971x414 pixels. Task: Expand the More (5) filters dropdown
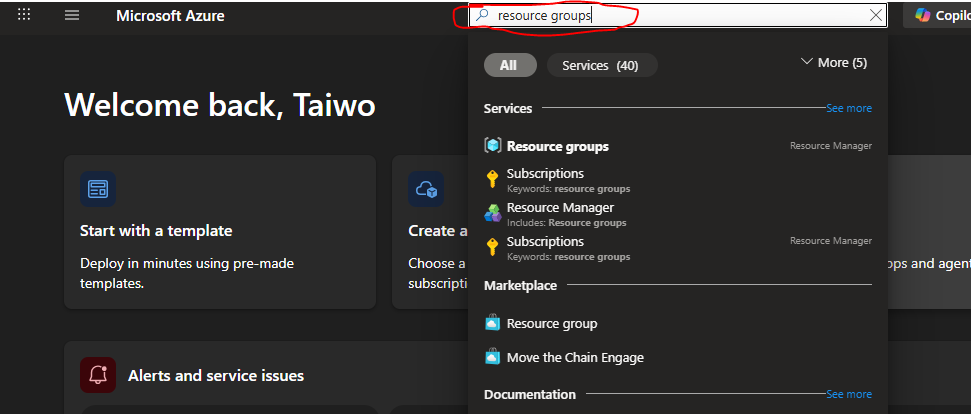click(834, 63)
